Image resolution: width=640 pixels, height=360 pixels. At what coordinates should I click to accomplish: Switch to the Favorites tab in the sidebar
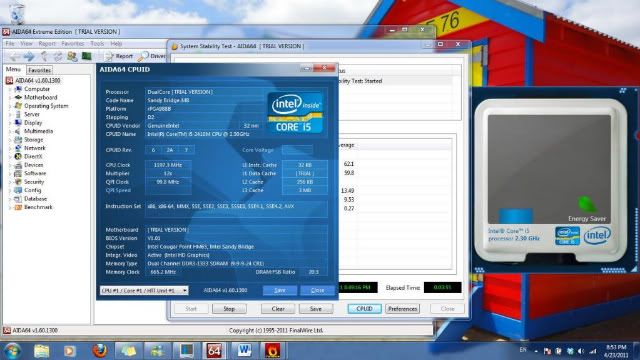coord(40,70)
